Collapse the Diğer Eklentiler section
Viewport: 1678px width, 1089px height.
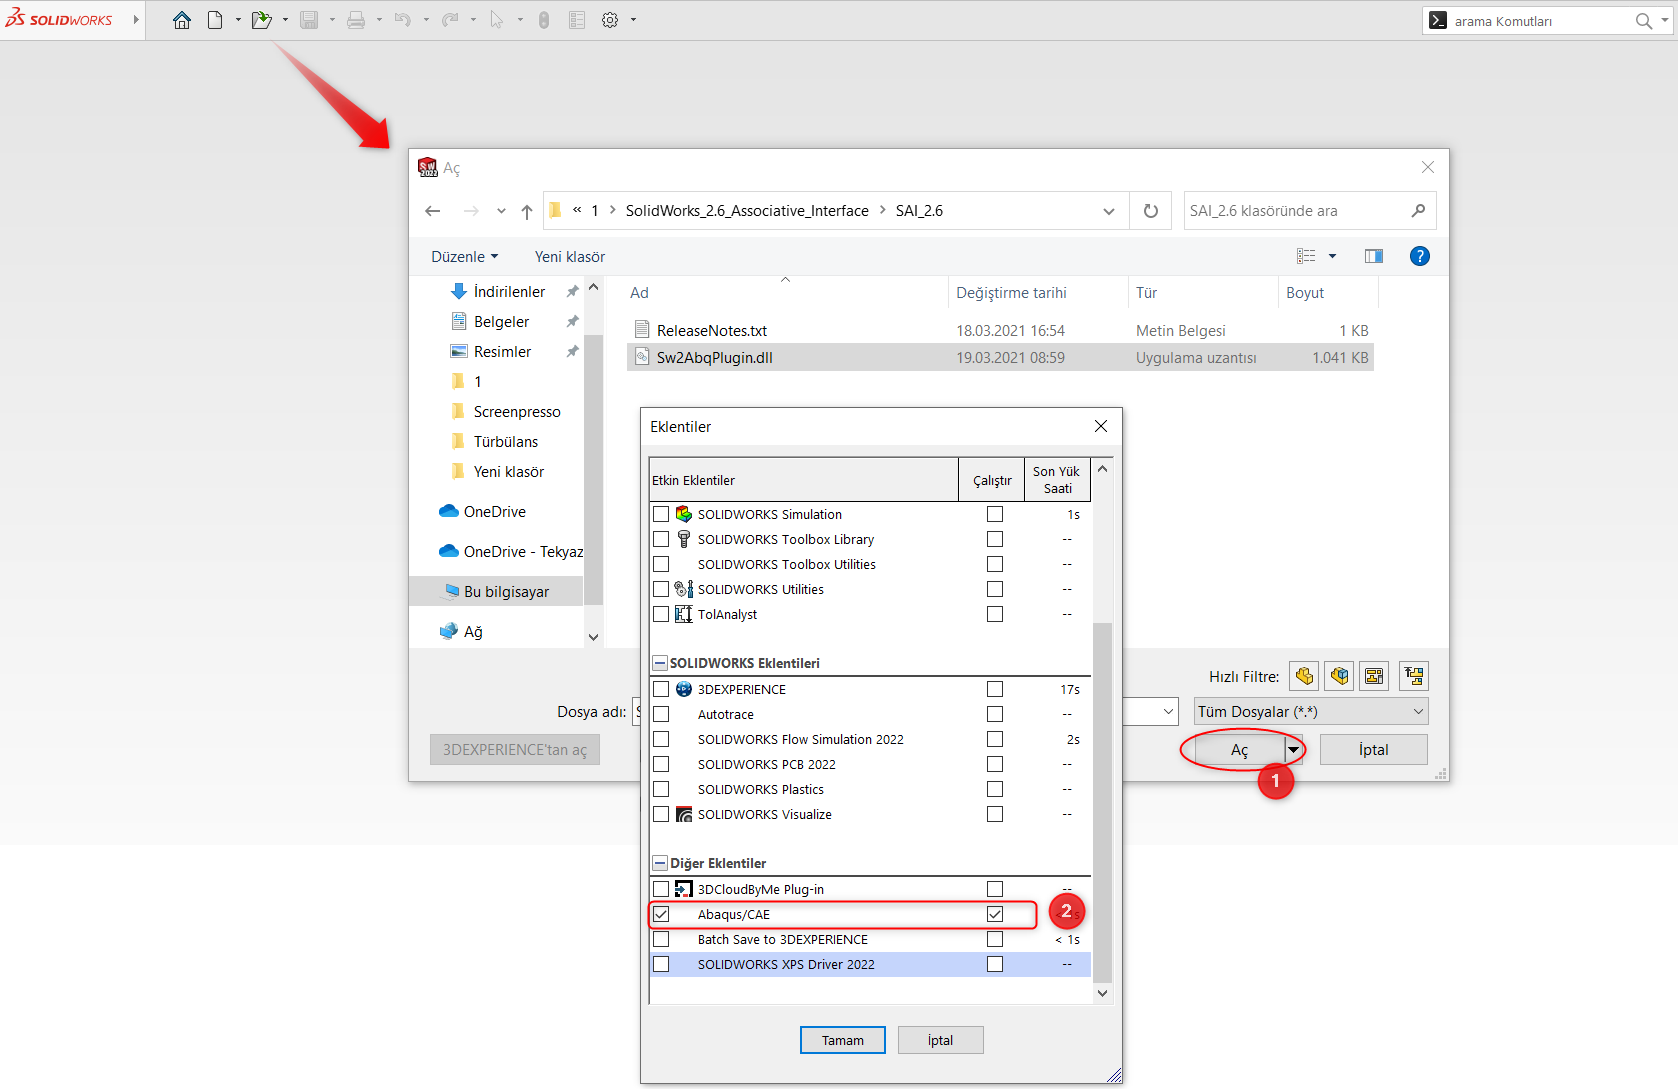(x=659, y=862)
